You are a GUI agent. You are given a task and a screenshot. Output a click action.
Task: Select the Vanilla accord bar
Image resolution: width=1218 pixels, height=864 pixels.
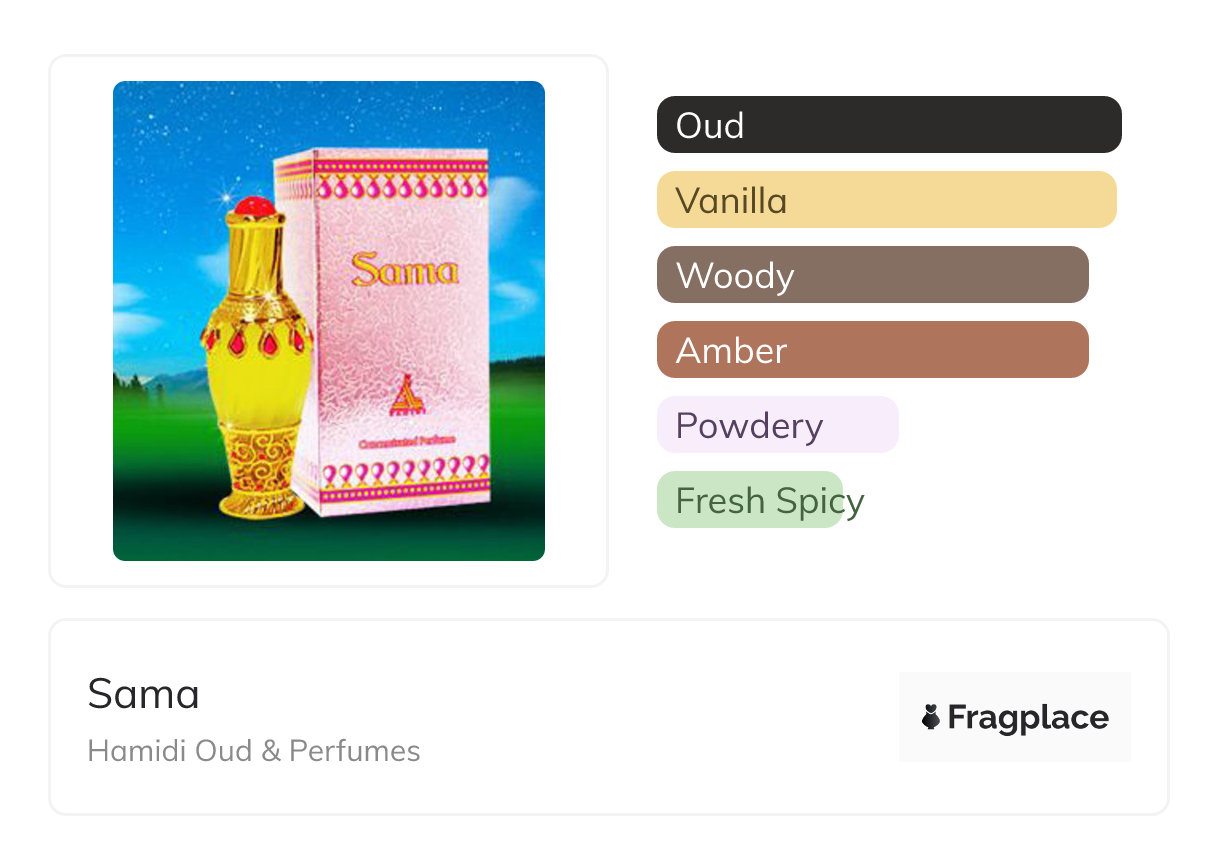(886, 200)
